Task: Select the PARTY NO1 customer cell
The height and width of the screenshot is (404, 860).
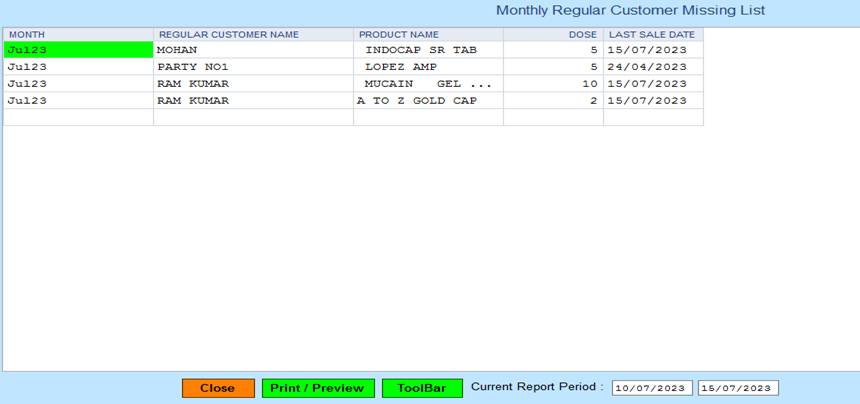Action: pos(253,66)
